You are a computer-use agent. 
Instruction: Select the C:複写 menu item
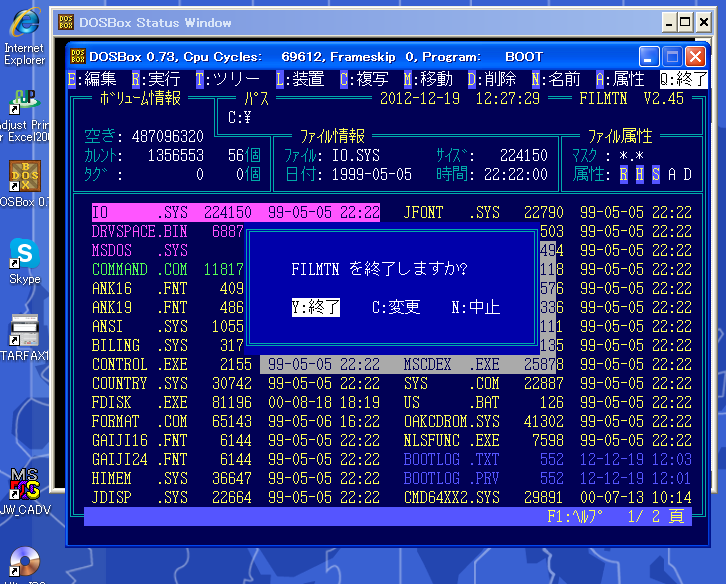(x=364, y=79)
